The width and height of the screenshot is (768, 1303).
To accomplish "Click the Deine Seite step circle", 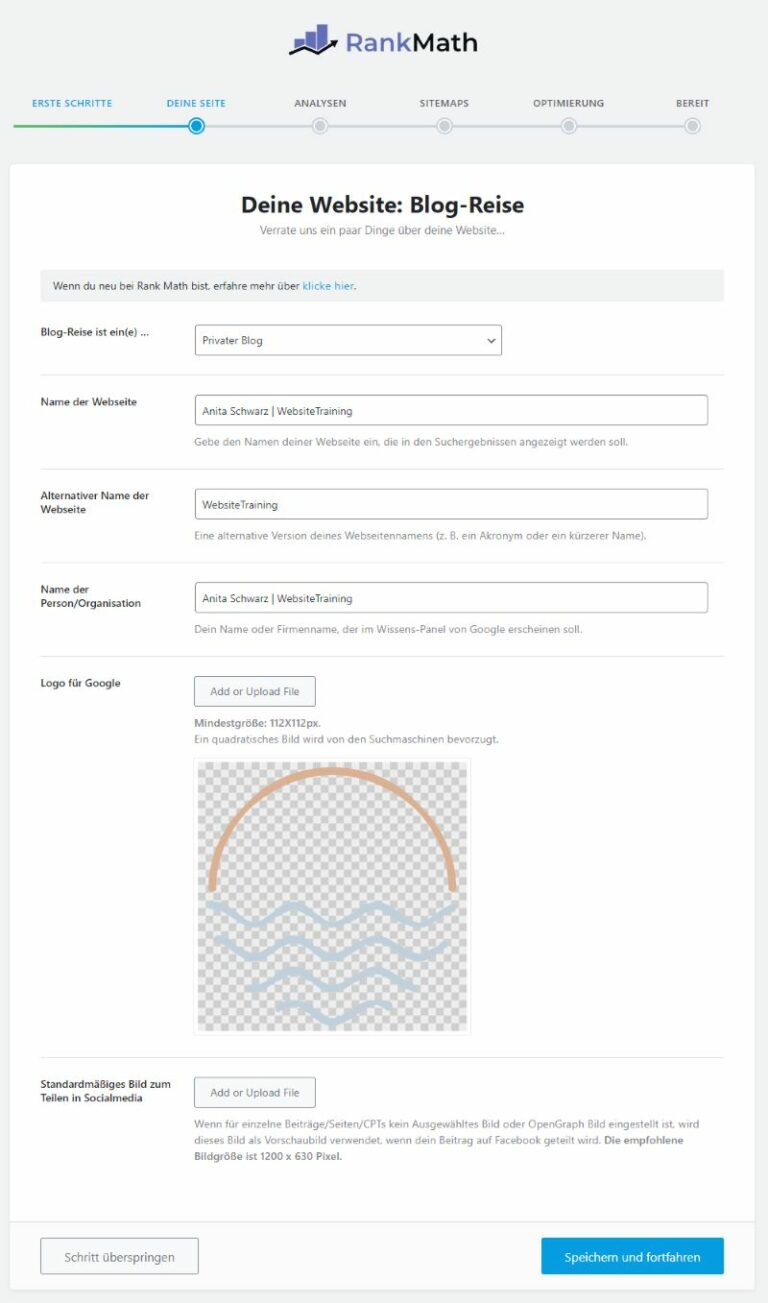I will point(196,126).
